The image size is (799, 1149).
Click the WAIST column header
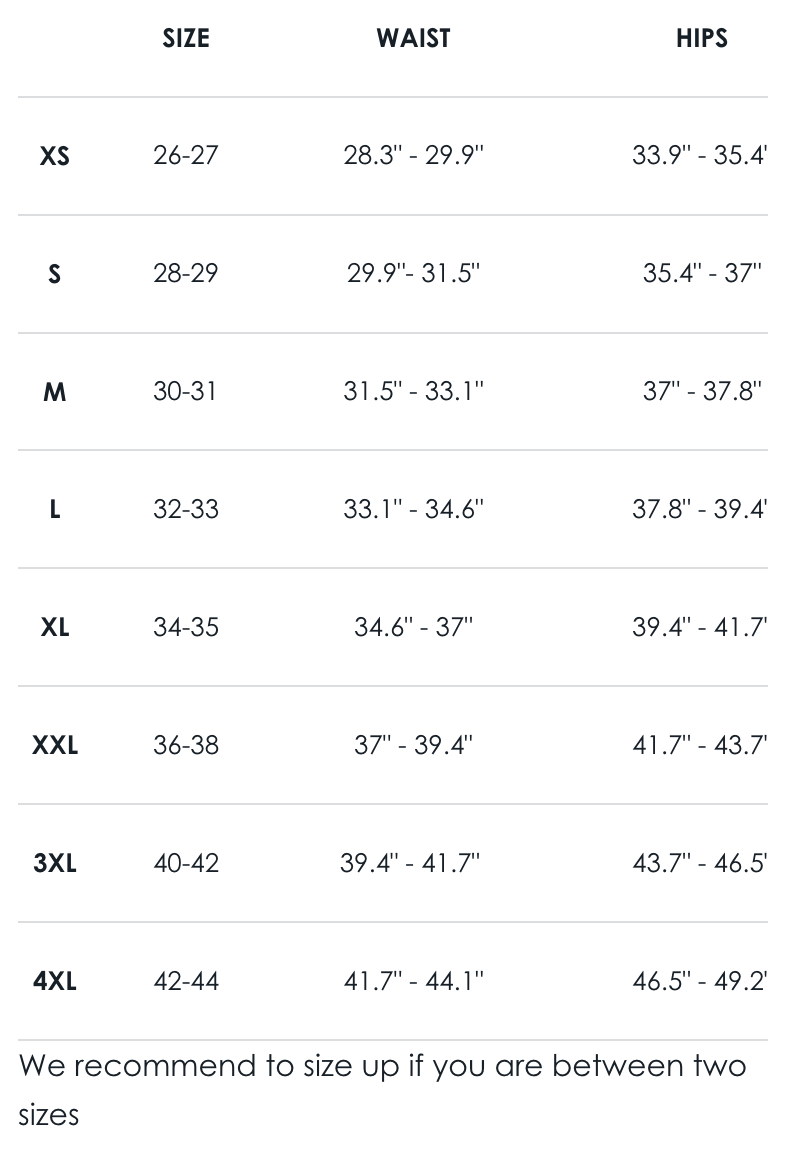click(x=413, y=39)
